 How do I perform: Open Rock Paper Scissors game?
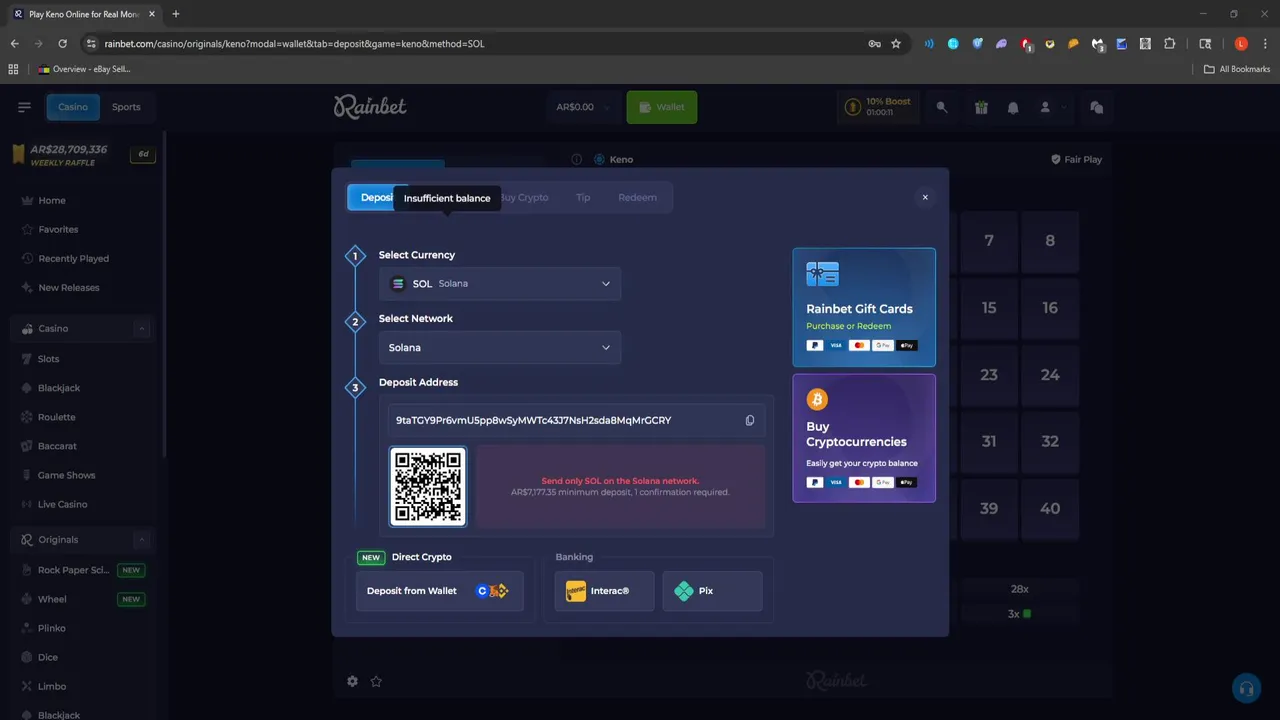point(85,570)
